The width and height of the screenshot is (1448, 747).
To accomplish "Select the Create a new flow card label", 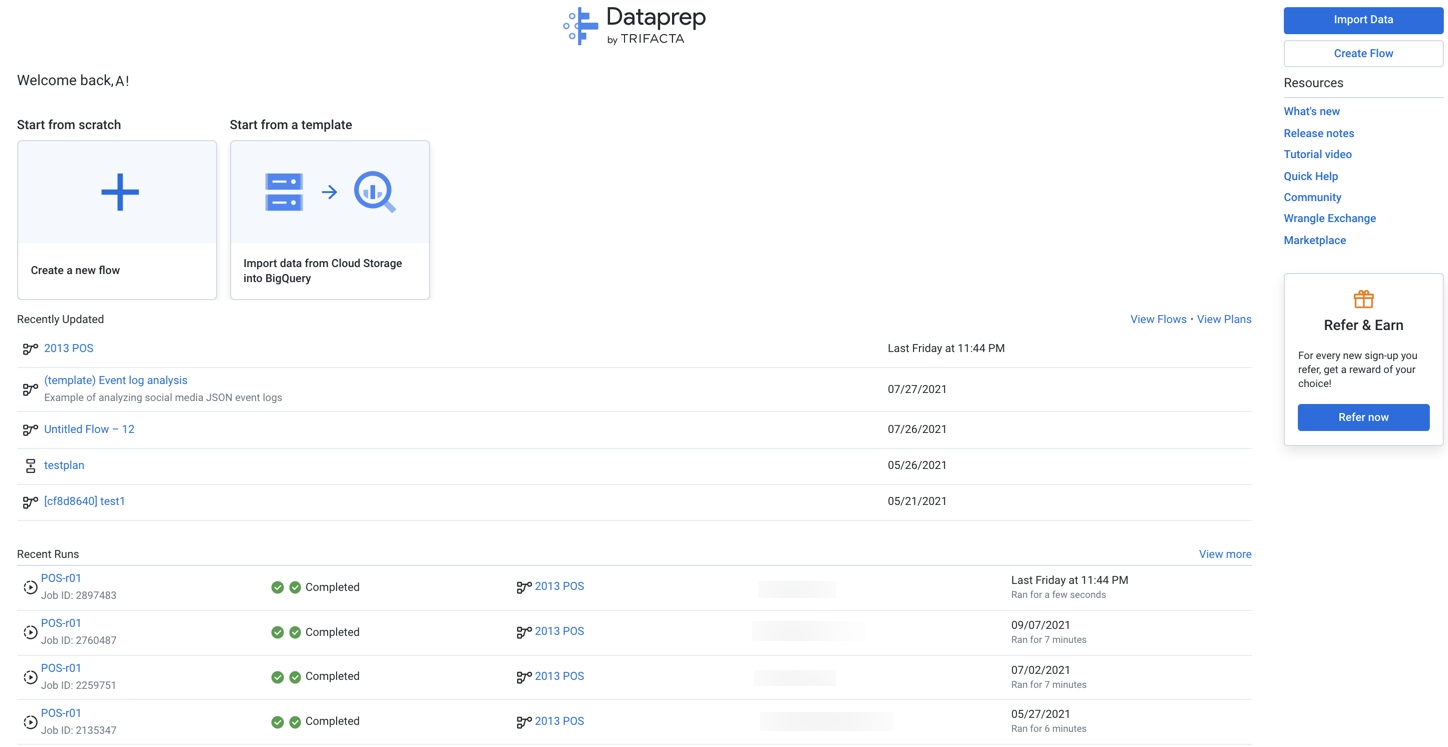I will (x=75, y=271).
